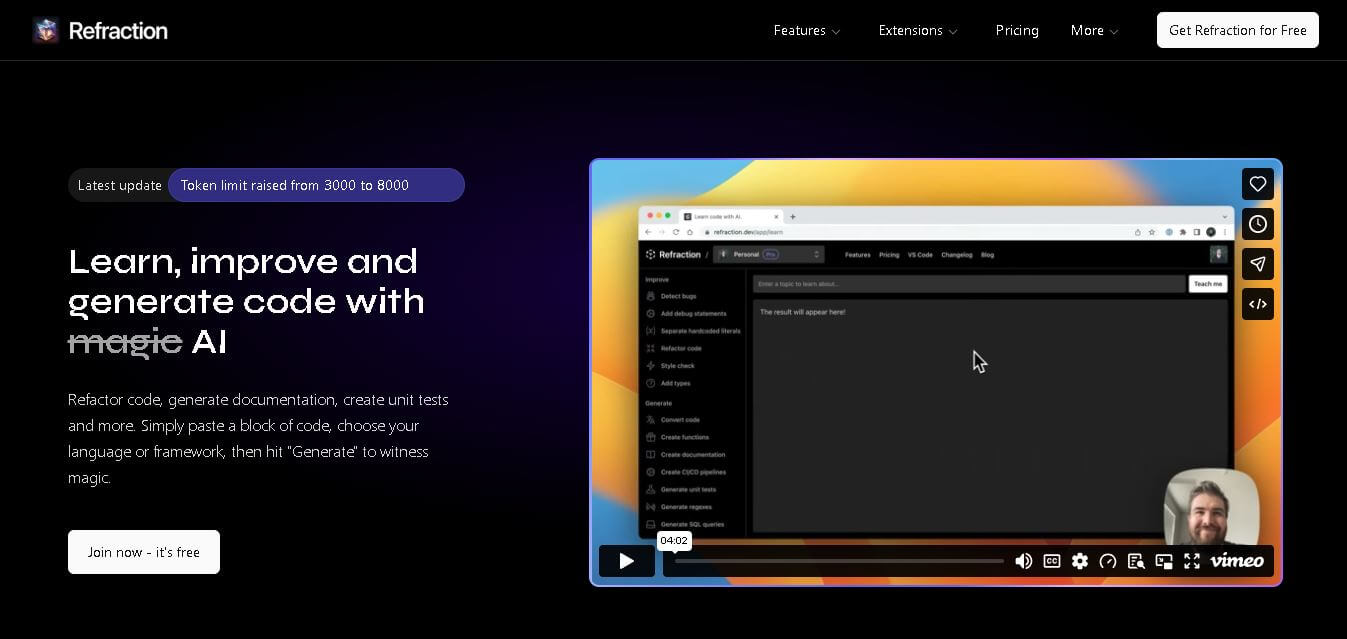Click the 'Learn, improve and generate code' headline

tap(246, 301)
